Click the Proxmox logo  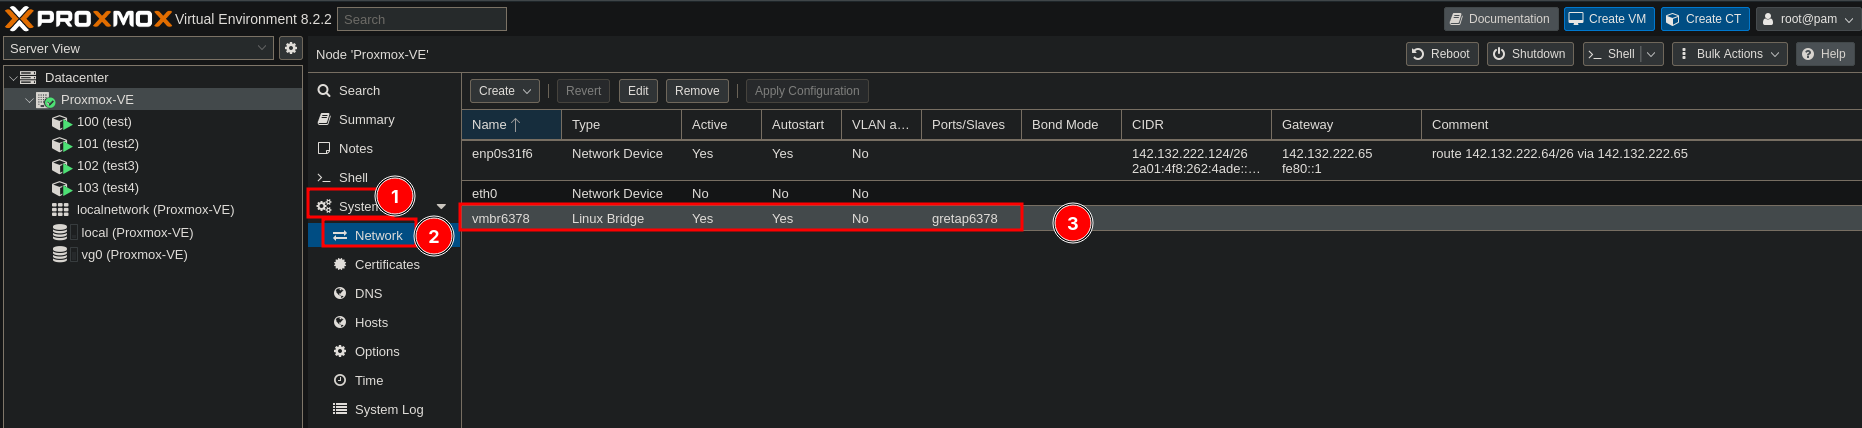click(x=88, y=18)
